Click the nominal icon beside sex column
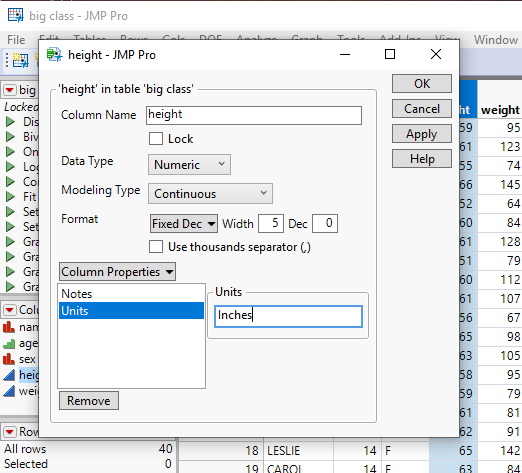522x473 pixels. (x=9, y=359)
